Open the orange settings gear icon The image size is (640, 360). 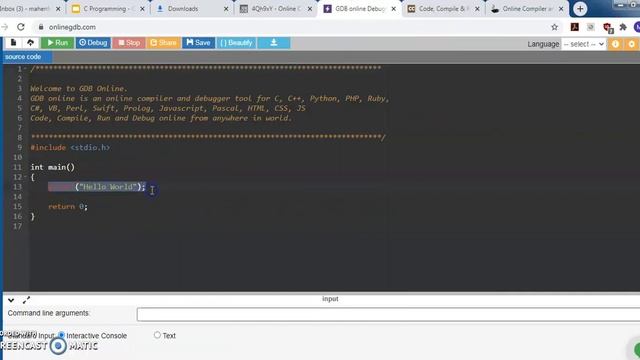click(x=631, y=44)
